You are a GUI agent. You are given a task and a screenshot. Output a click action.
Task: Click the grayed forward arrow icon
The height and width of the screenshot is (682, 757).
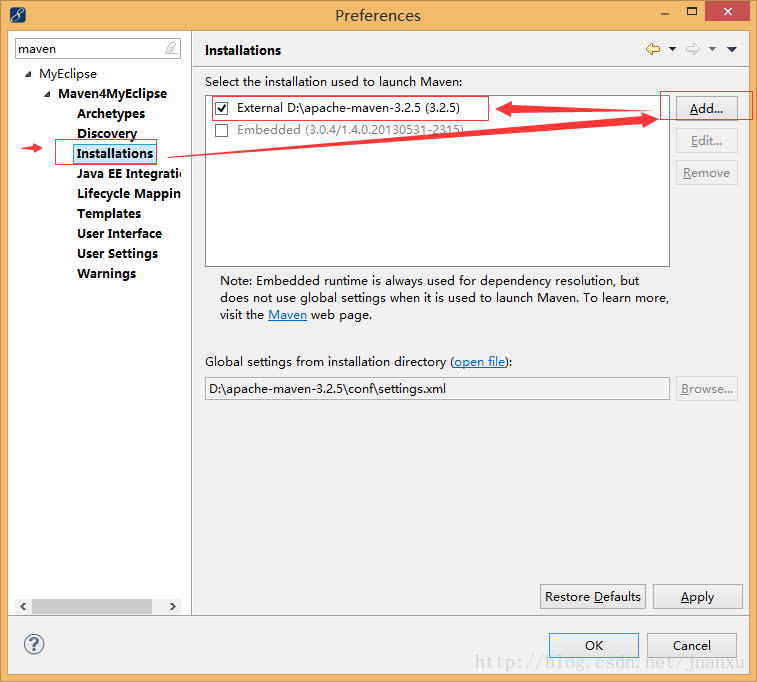[693, 49]
